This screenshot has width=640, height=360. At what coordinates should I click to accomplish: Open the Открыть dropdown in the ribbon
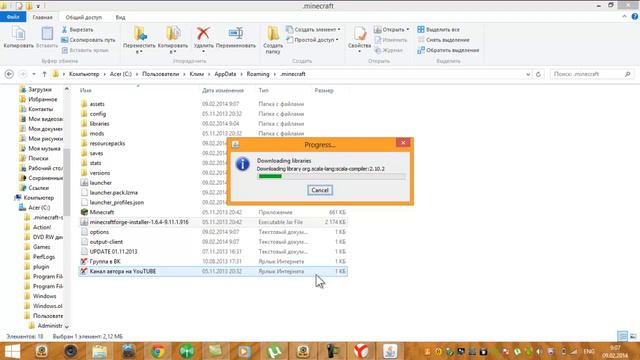tap(391, 30)
